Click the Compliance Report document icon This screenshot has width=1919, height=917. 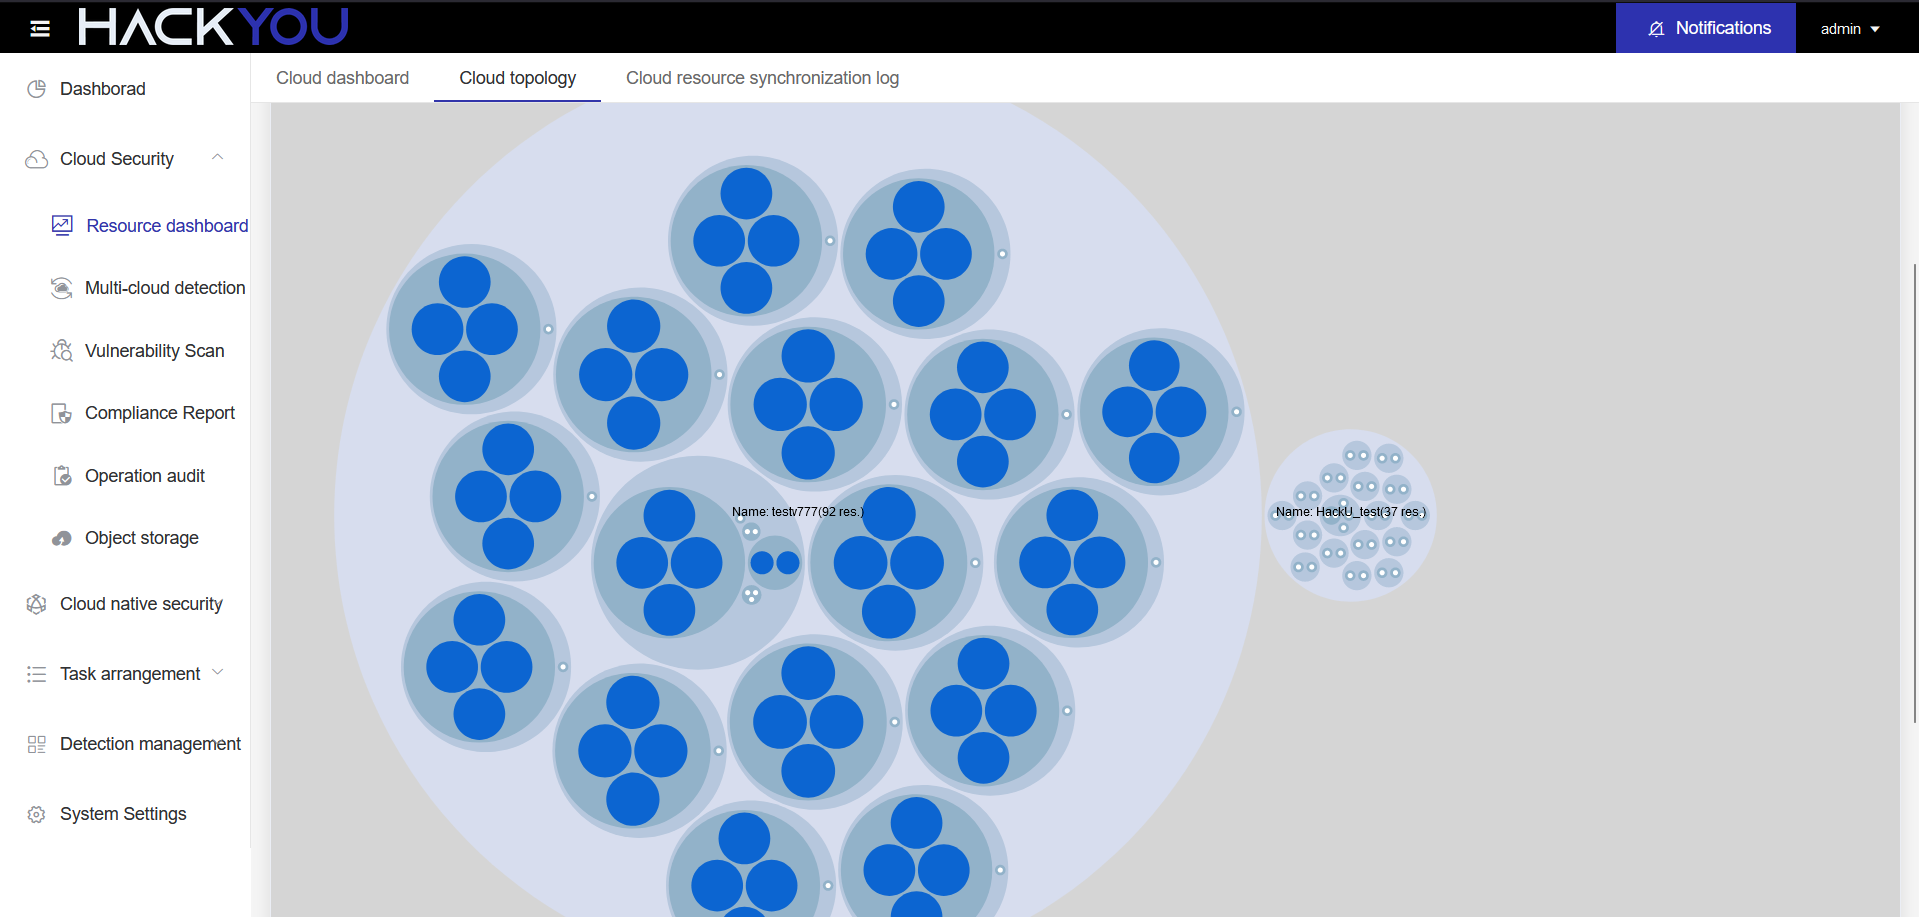click(62, 413)
